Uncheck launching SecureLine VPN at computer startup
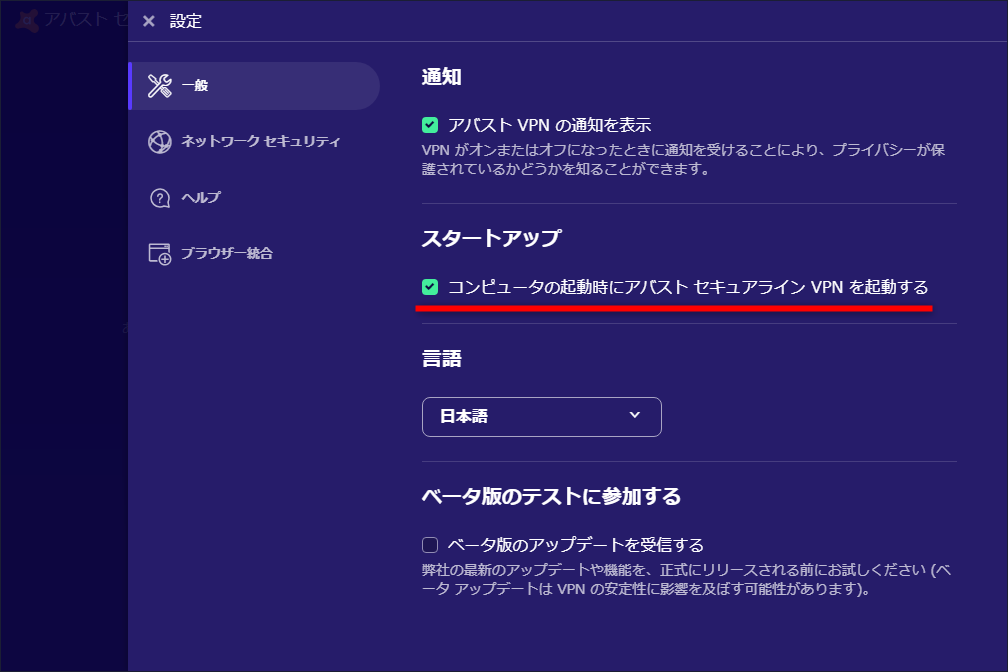The width and height of the screenshot is (1008, 672). (430, 286)
